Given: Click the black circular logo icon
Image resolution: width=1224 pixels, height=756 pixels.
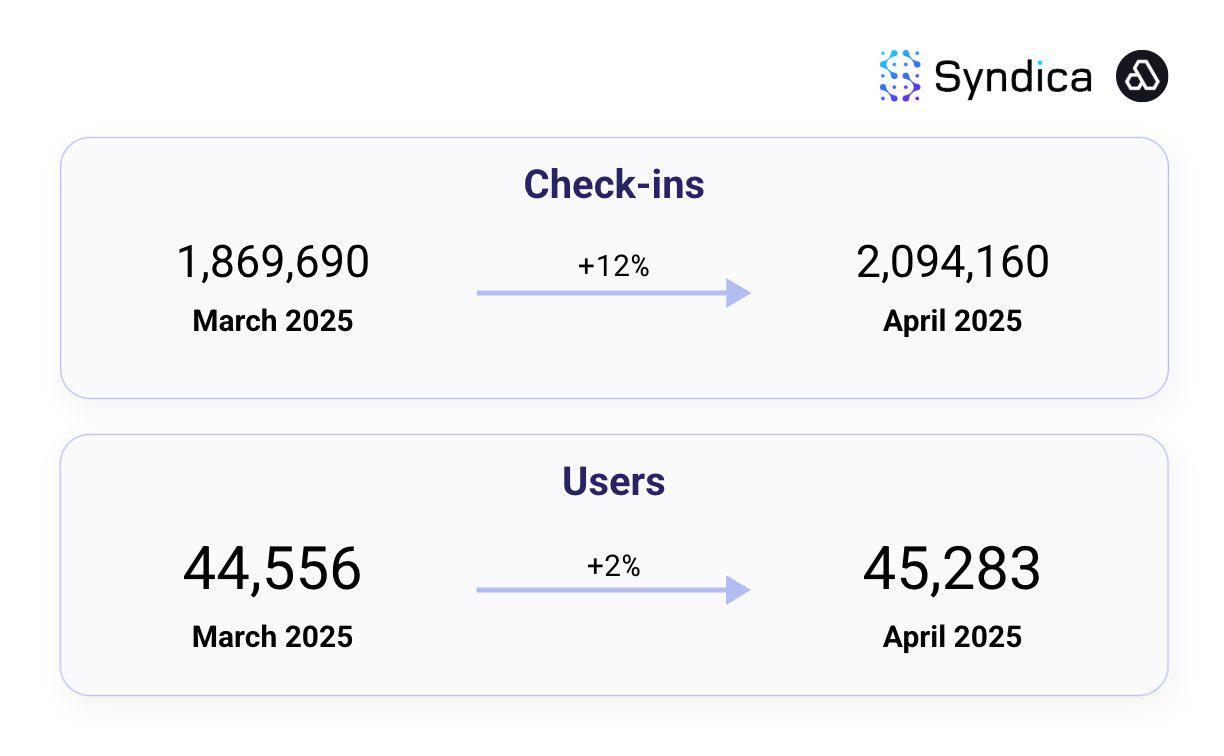Looking at the screenshot, I should pyautogui.click(x=1141, y=76).
